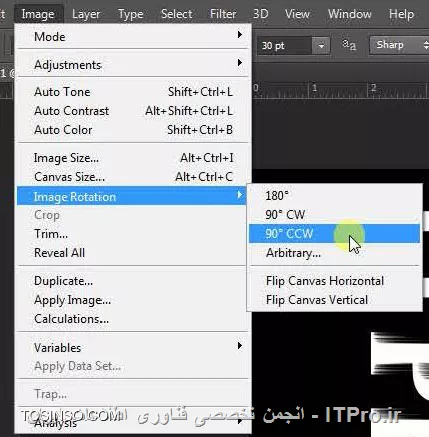Select Image Rotation menu entry

(x=132, y=196)
